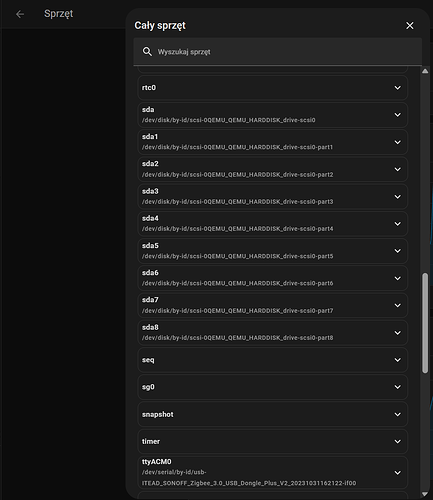Viewport: 433px width, 500px height.
Task: Expand the seq device entry
Action: point(273,360)
